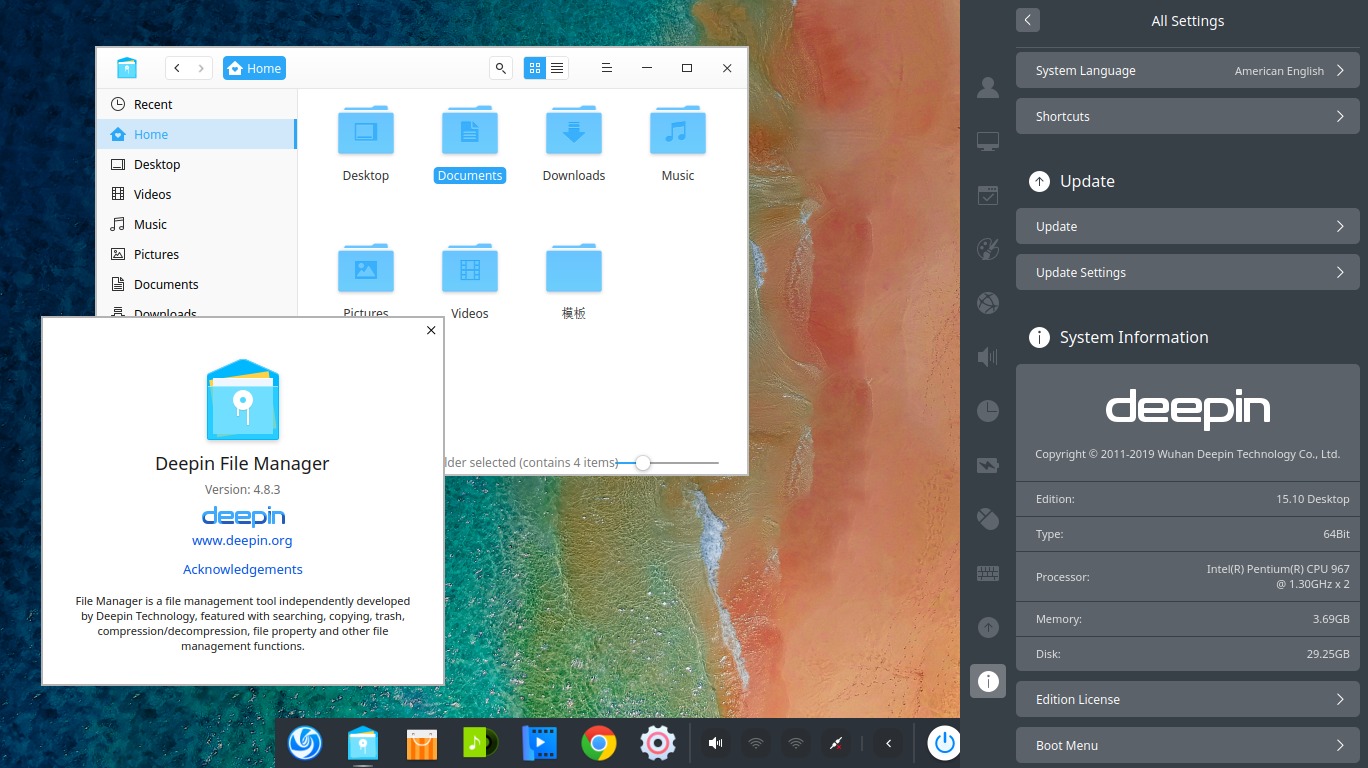
Task: Open Time and Date clock icon
Action: tap(988, 411)
